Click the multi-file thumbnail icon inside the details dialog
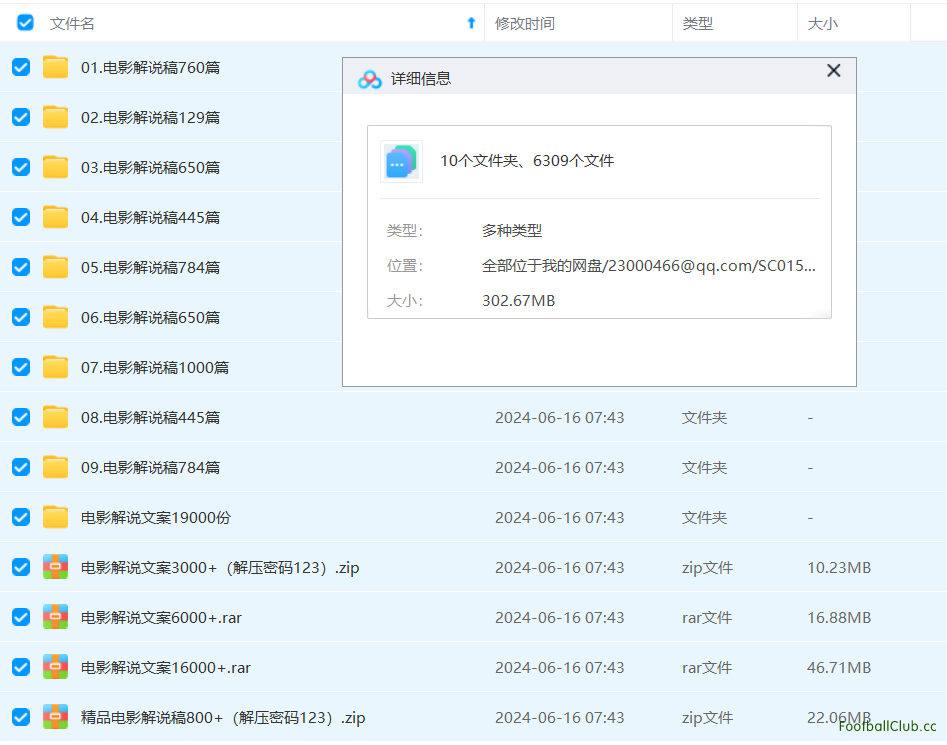The image size is (947, 745). pyautogui.click(x=401, y=161)
